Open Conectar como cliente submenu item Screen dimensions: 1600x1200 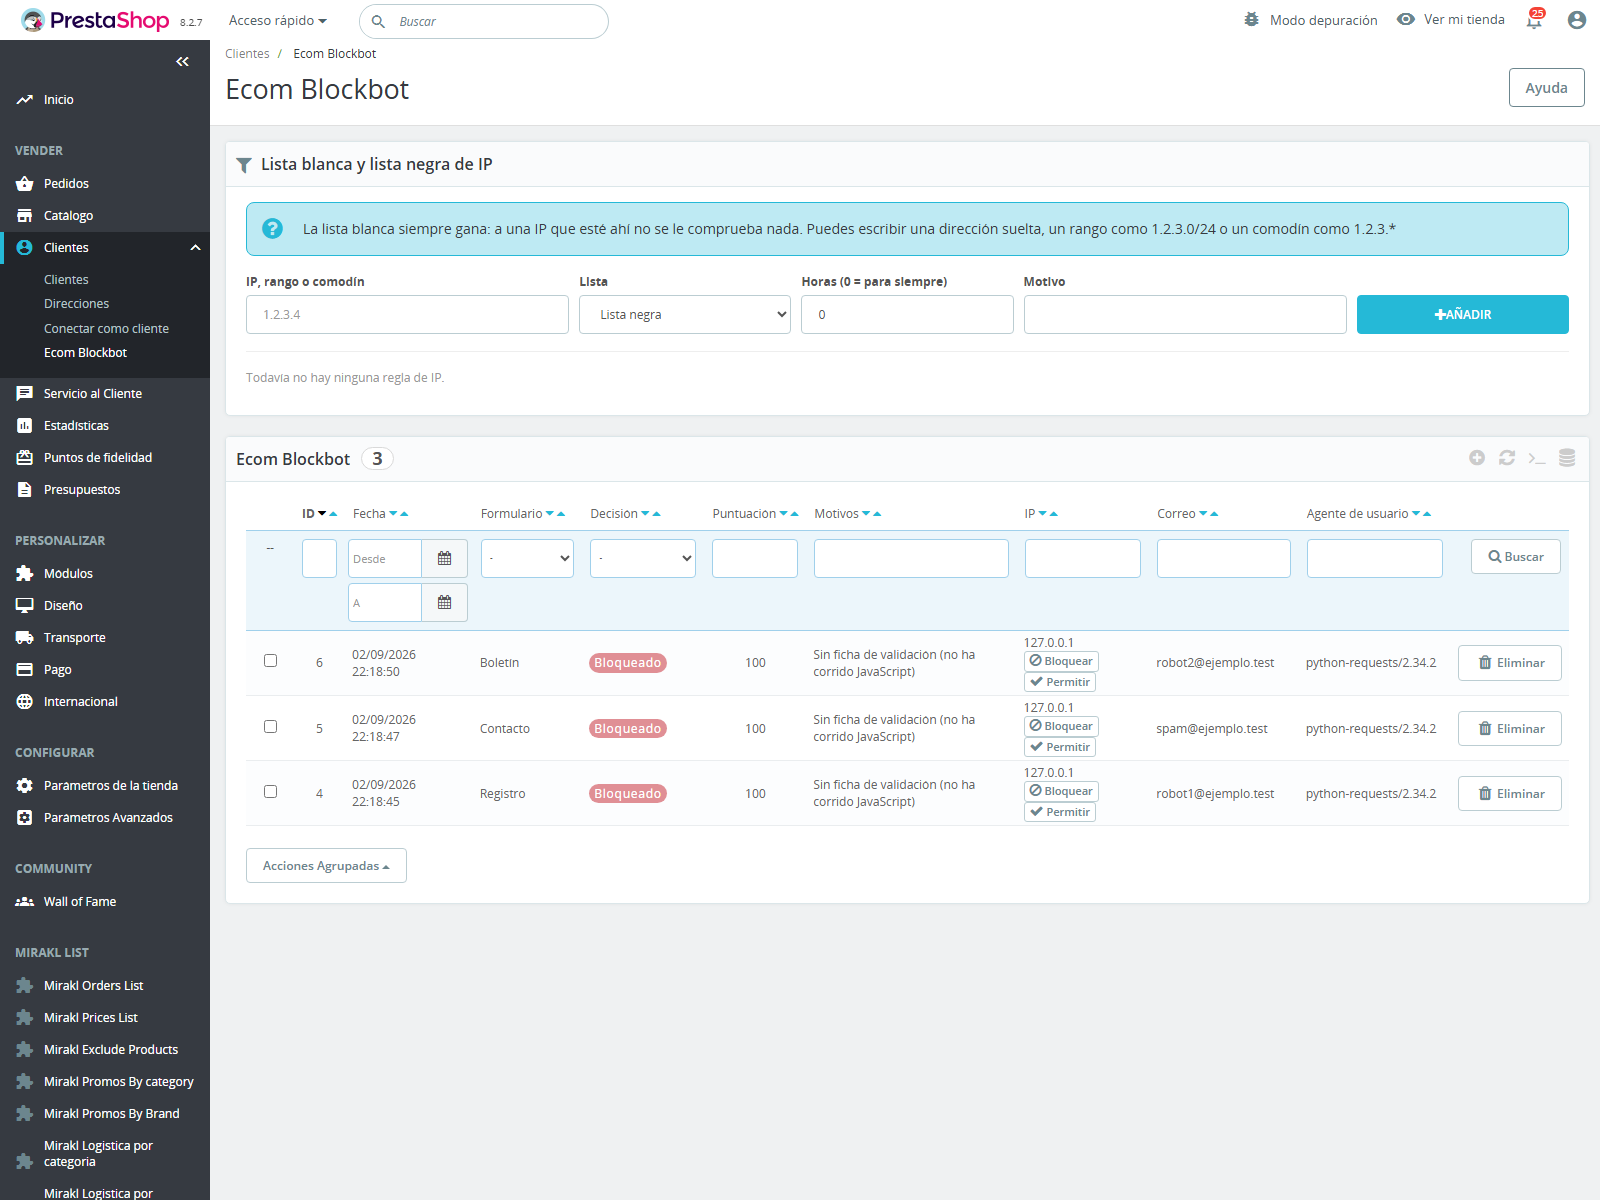pyautogui.click(x=106, y=329)
